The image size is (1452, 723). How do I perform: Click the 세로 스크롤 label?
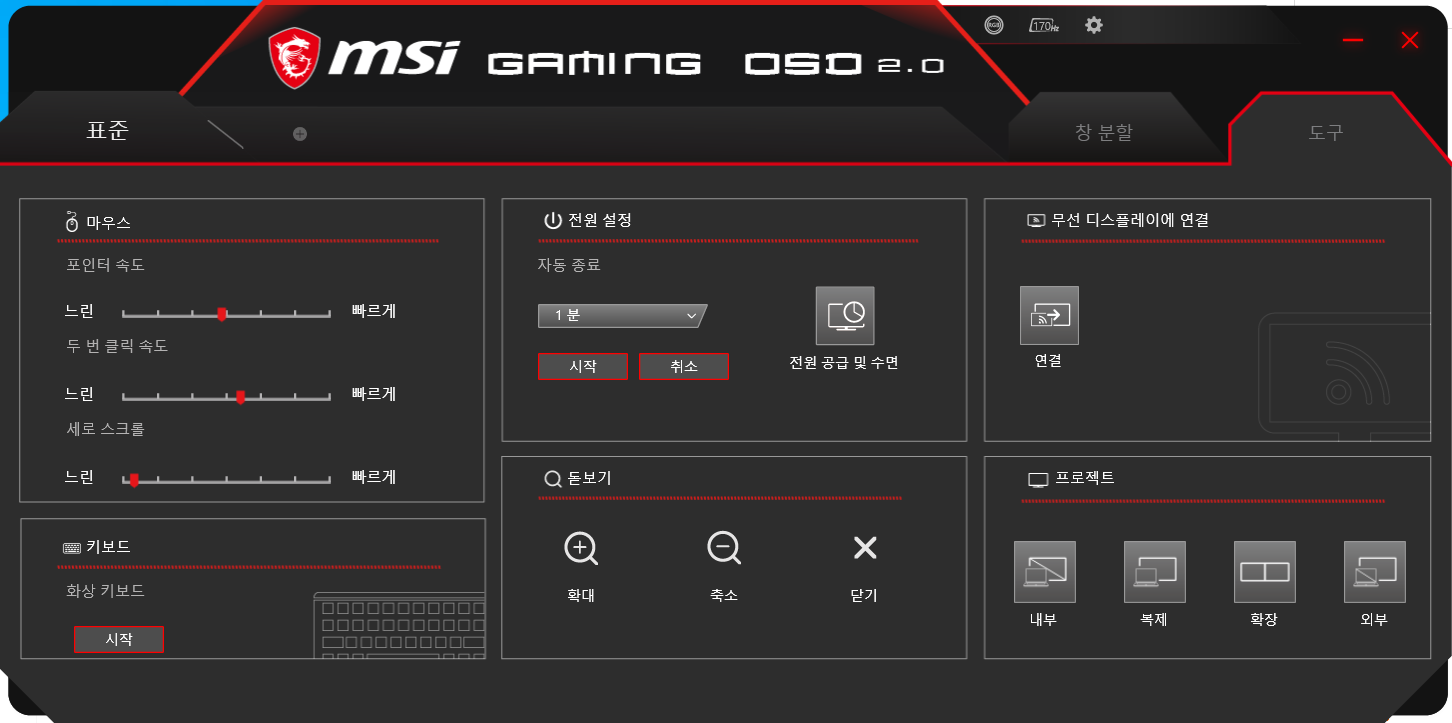[x=105, y=429]
